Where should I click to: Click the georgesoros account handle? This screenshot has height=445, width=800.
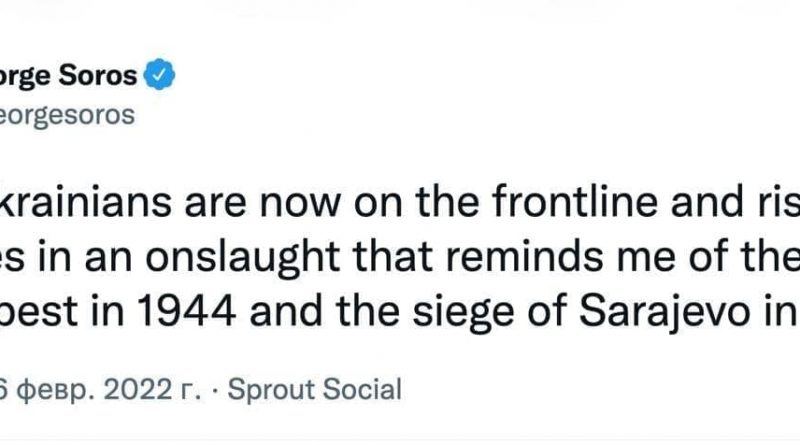point(66,115)
